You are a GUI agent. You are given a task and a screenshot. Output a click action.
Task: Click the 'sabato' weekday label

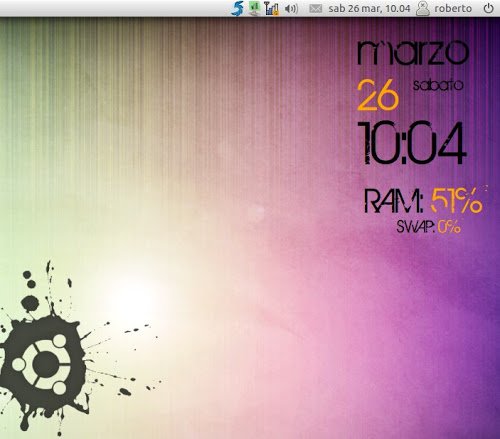click(438, 85)
